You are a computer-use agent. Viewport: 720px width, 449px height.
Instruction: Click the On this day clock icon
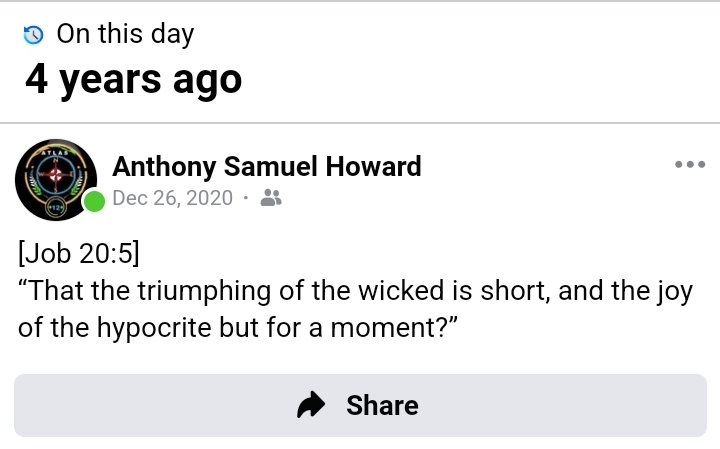pyautogui.click(x=34, y=35)
